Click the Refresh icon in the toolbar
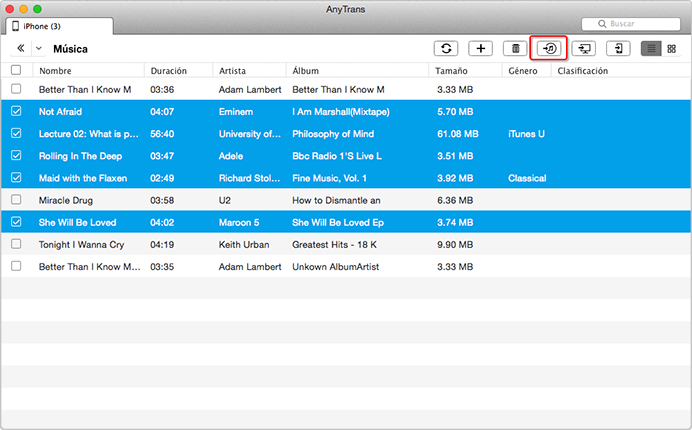Viewport: 692px width, 430px height. [446, 48]
